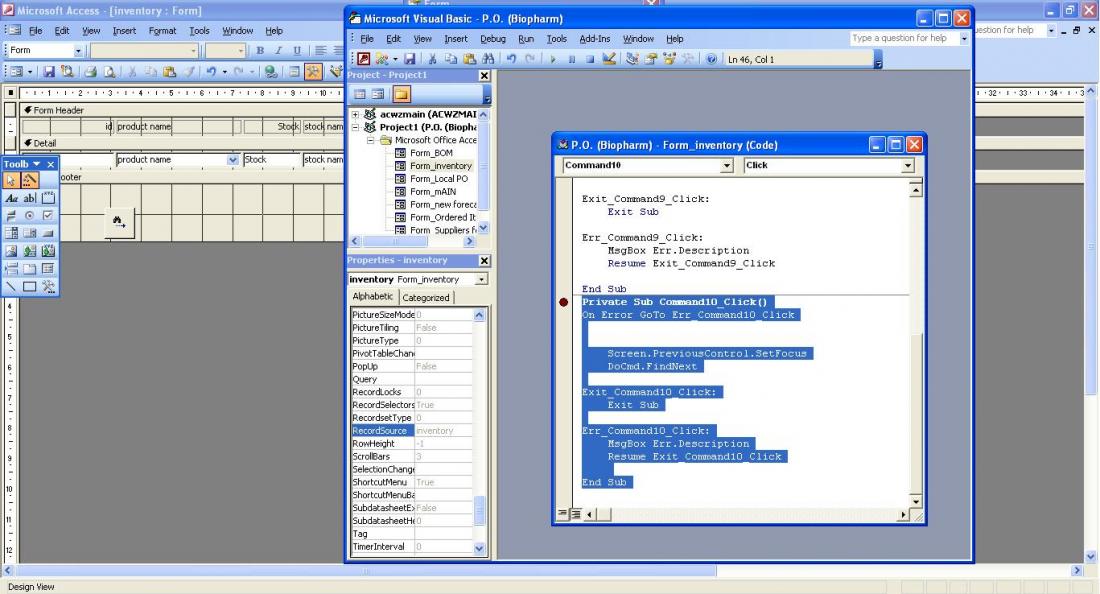The image size is (1100, 594).
Task: Select the Option Group tool in toolbox
Action: [x=48, y=198]
